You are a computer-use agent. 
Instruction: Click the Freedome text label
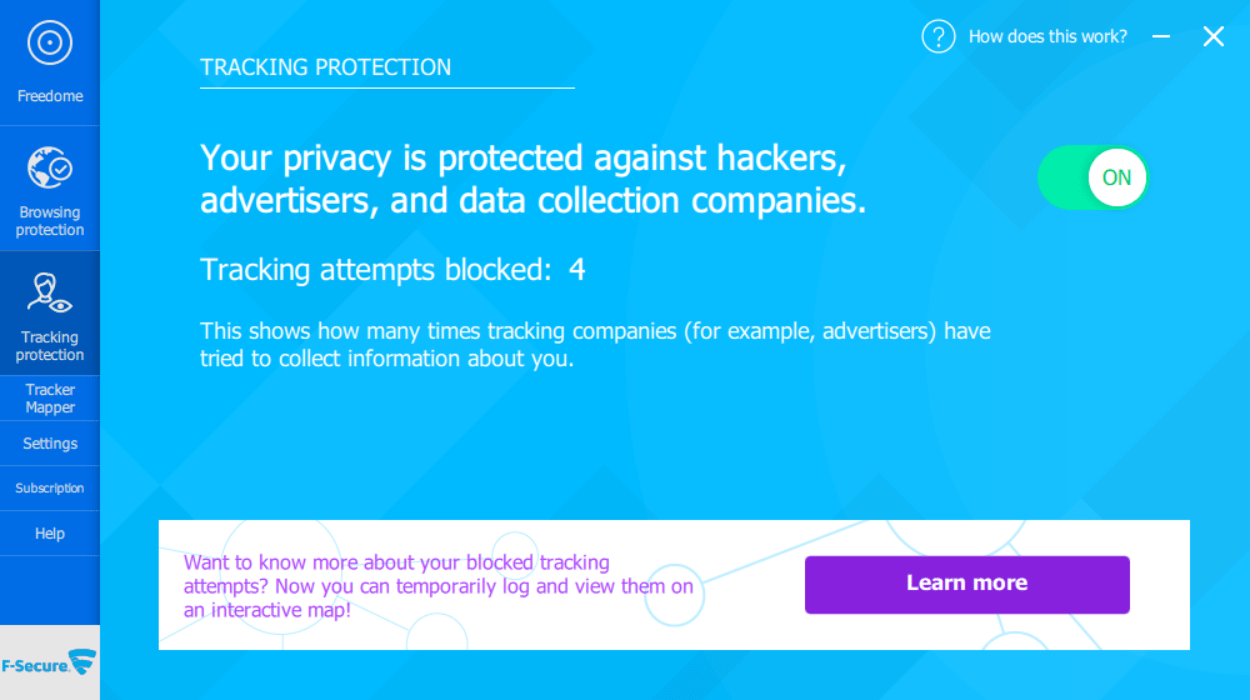point(50,96)
